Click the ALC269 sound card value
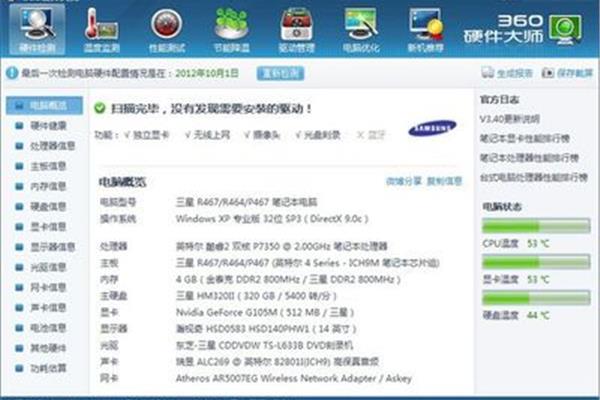 (277, 362)
